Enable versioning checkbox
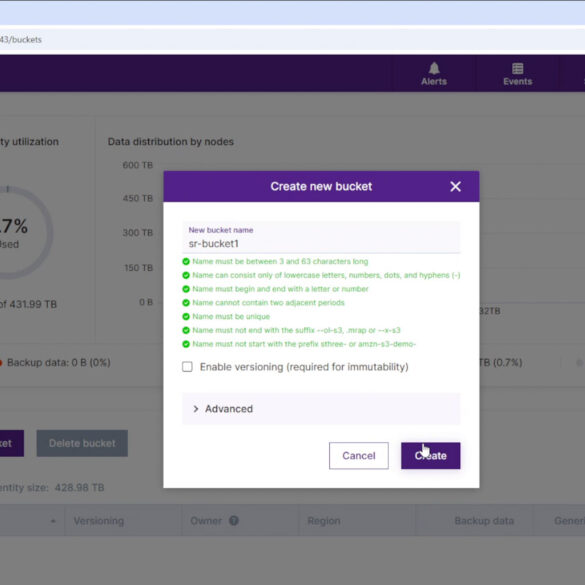Screen dimensions: 585x585 click(x=187, y=367)
